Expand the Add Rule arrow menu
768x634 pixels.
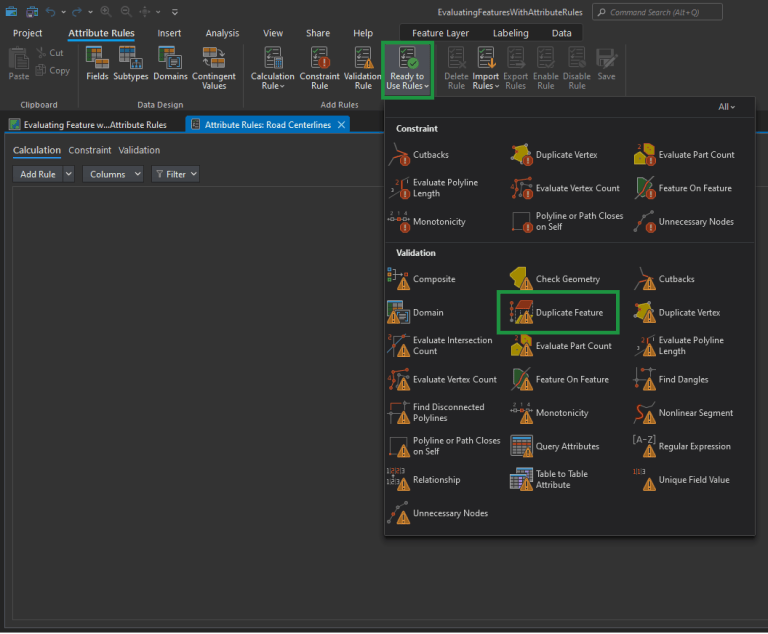coord(69,174)
